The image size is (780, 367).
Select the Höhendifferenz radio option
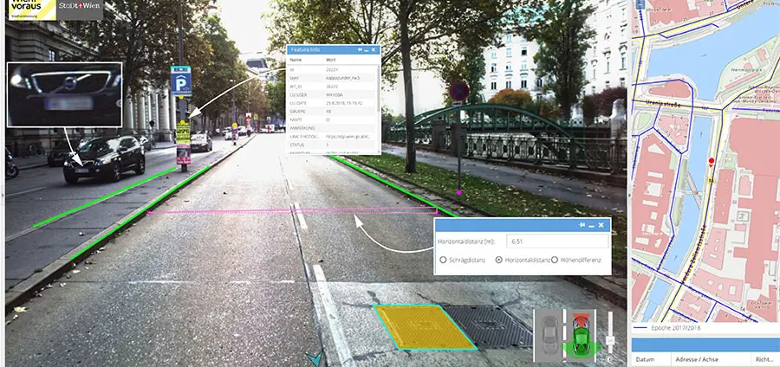[x=554, y=260]
